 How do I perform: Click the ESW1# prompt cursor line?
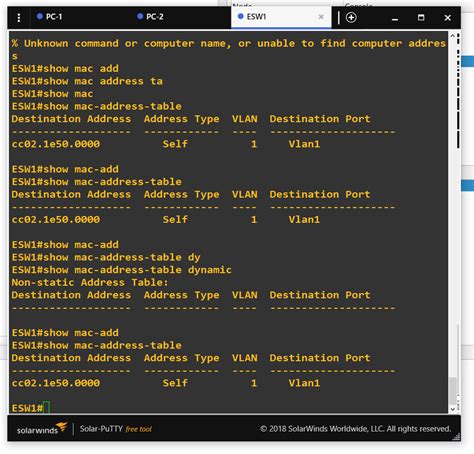(31, 408)
